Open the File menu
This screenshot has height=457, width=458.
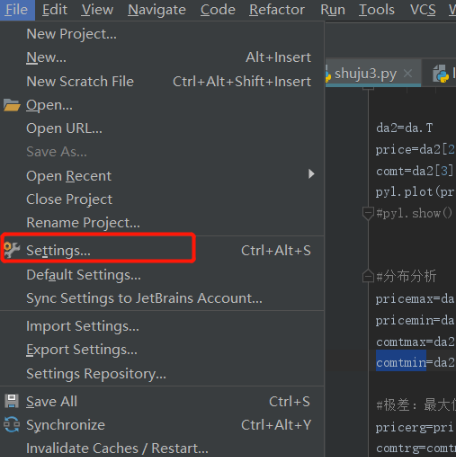tap(17, 10)
